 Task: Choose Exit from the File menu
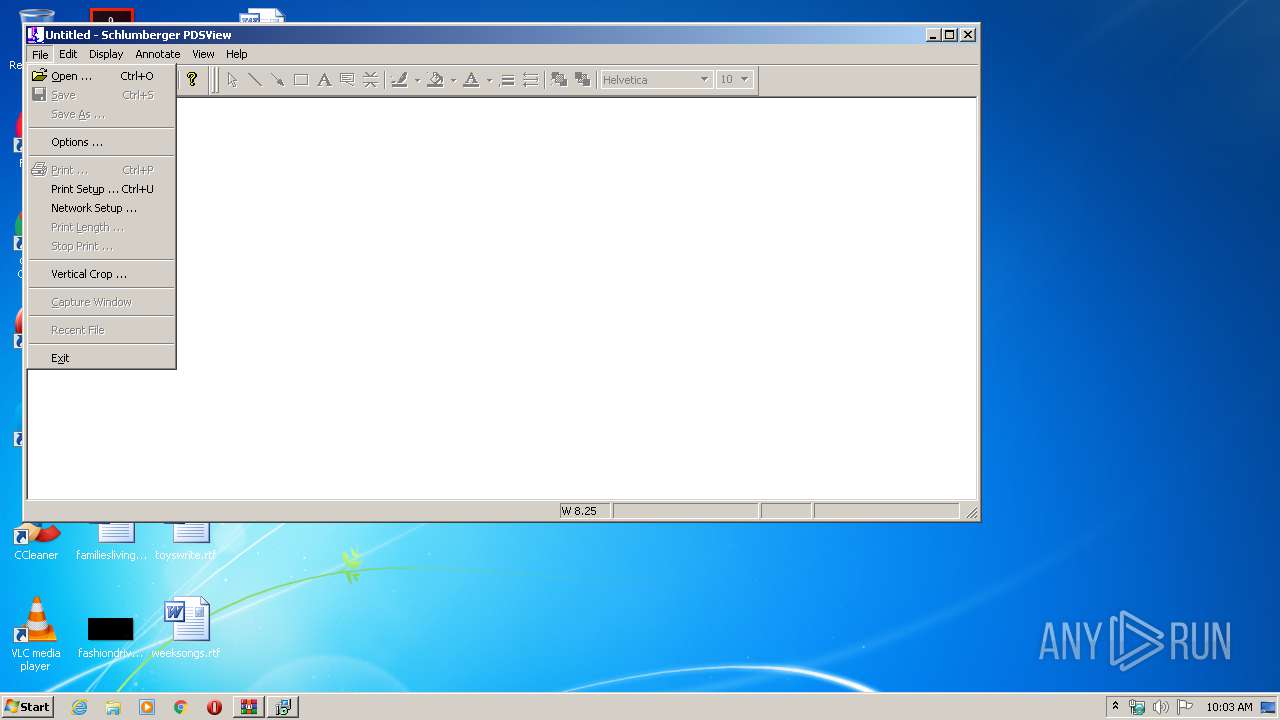point(101,358)
